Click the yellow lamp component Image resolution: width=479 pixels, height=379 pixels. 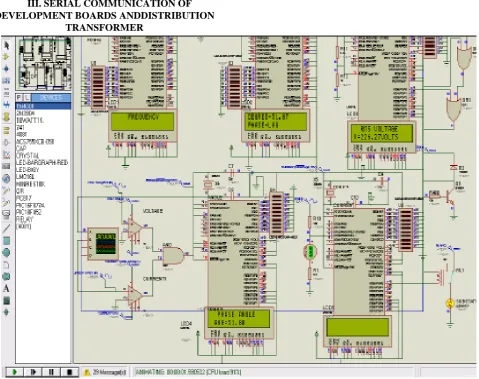pos(450,303)
